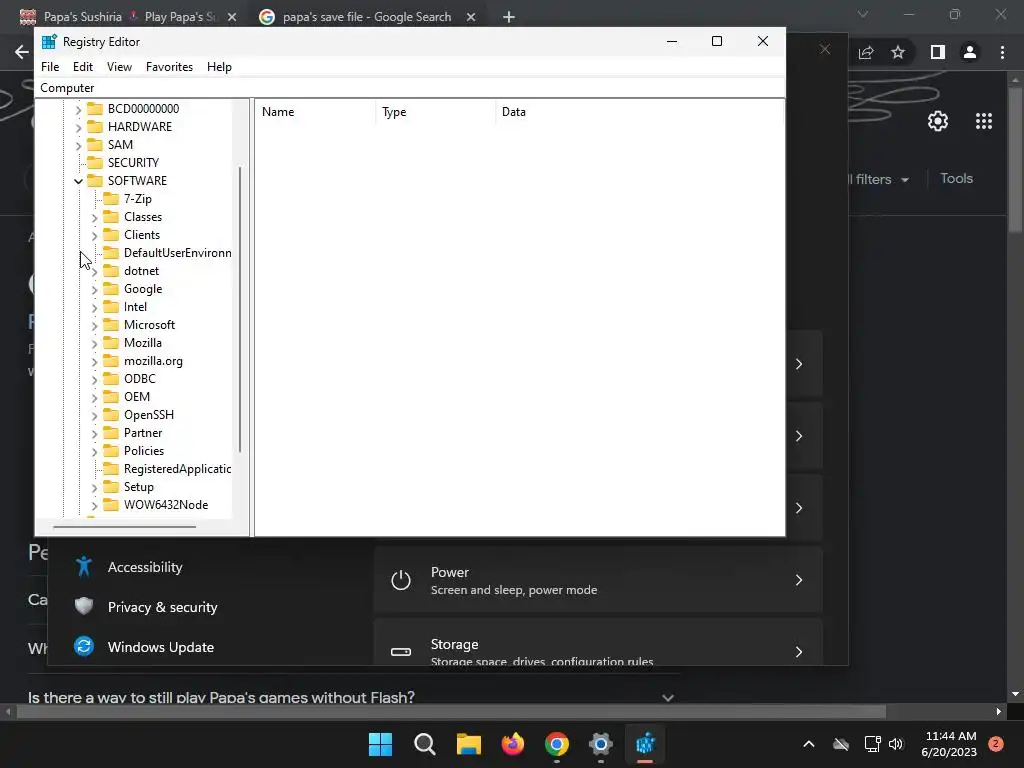Open the Favorites menu in Registry Editor
The image size is (1024, 768).
169,67
